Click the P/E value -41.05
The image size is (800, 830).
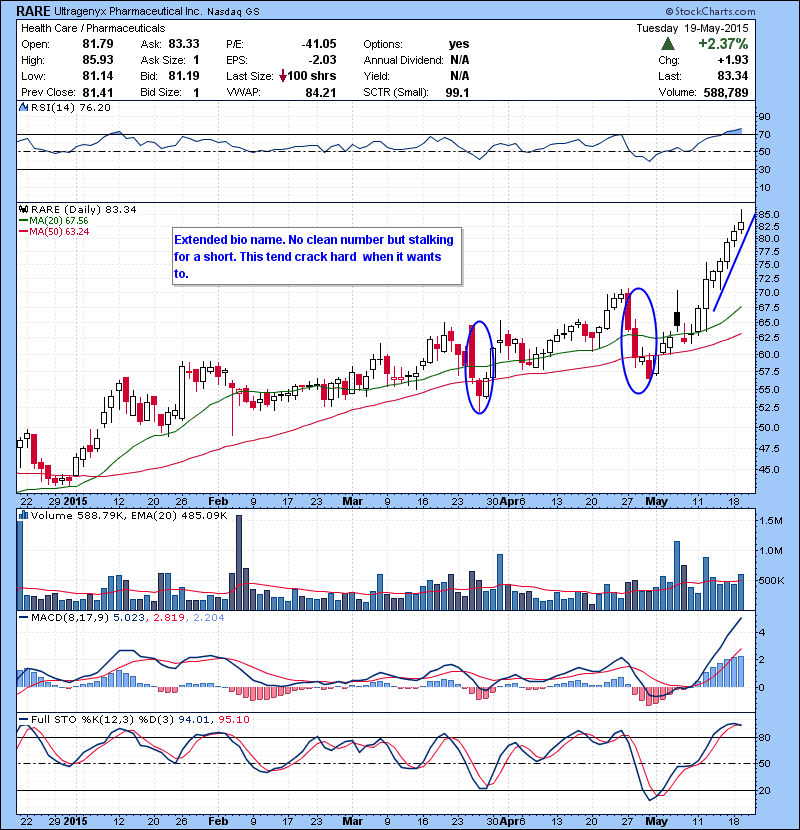pyautogui.click(x=319, y=44)
